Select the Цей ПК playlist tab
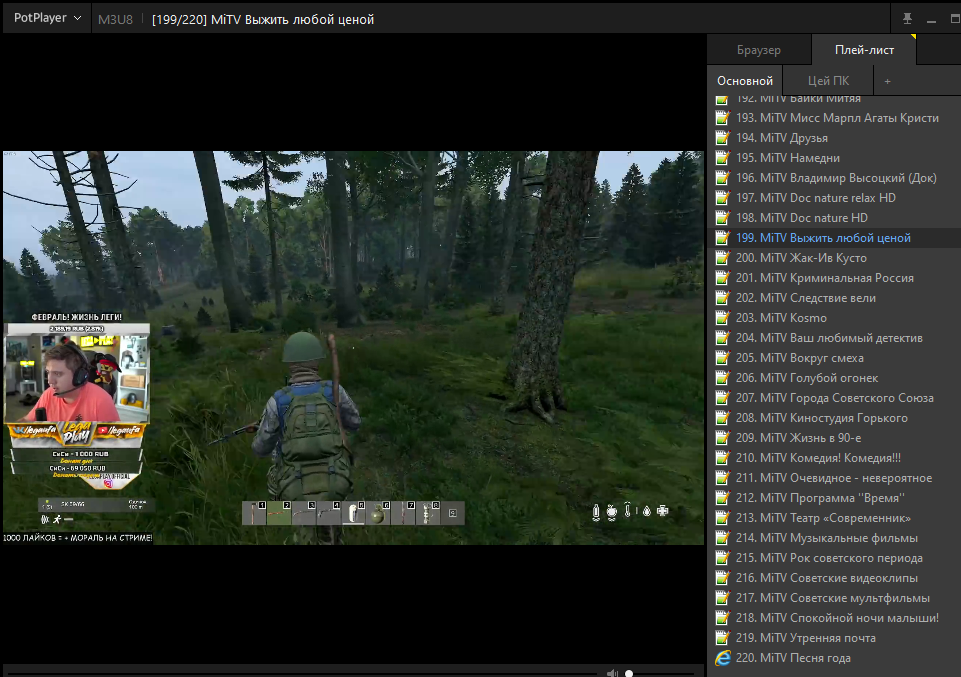The image size is (961, 677). 828,81
